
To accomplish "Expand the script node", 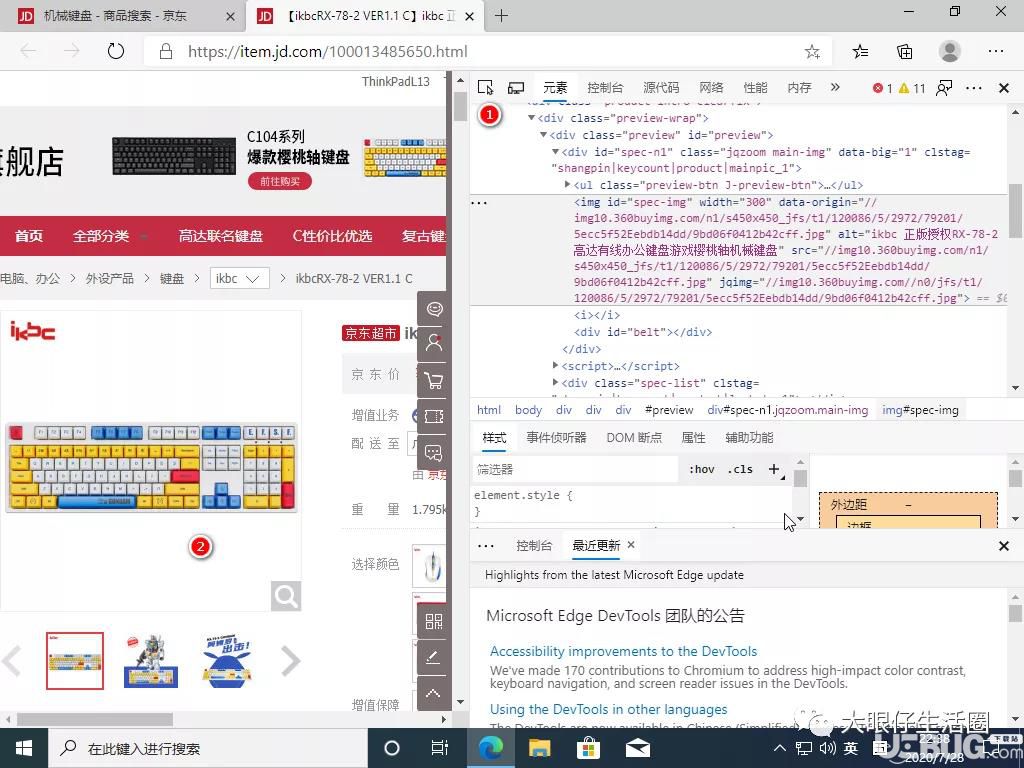I will pyautogui.click(x=555, y=366).
